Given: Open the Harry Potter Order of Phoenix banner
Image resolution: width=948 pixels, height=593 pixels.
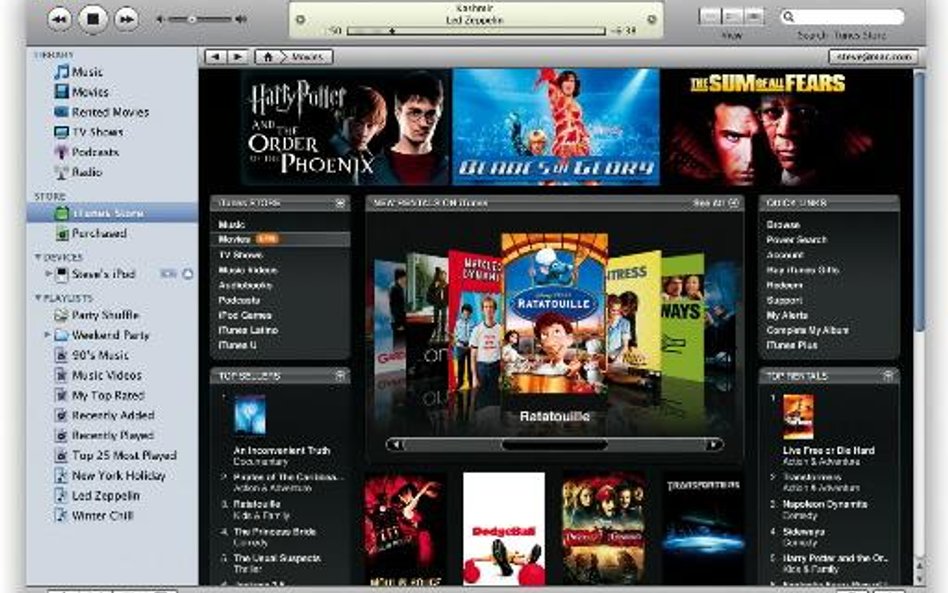Looking at the screenshot, I should point(346,127).
